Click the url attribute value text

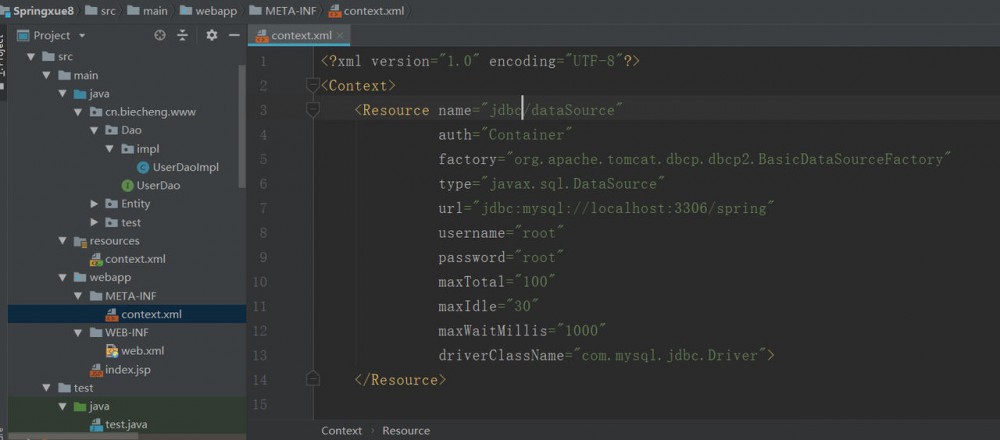tap(624, 209)
